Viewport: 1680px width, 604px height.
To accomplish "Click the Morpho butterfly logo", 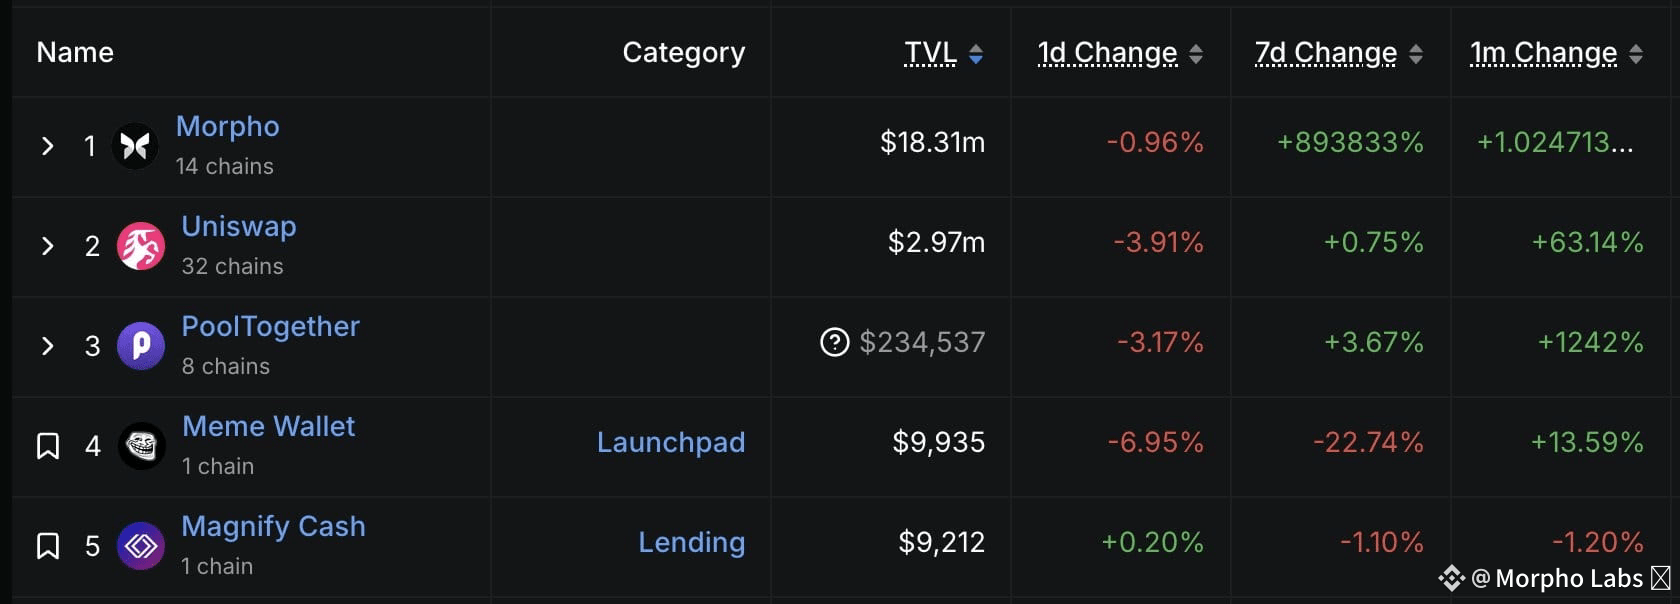I will [x=137, y=146].
